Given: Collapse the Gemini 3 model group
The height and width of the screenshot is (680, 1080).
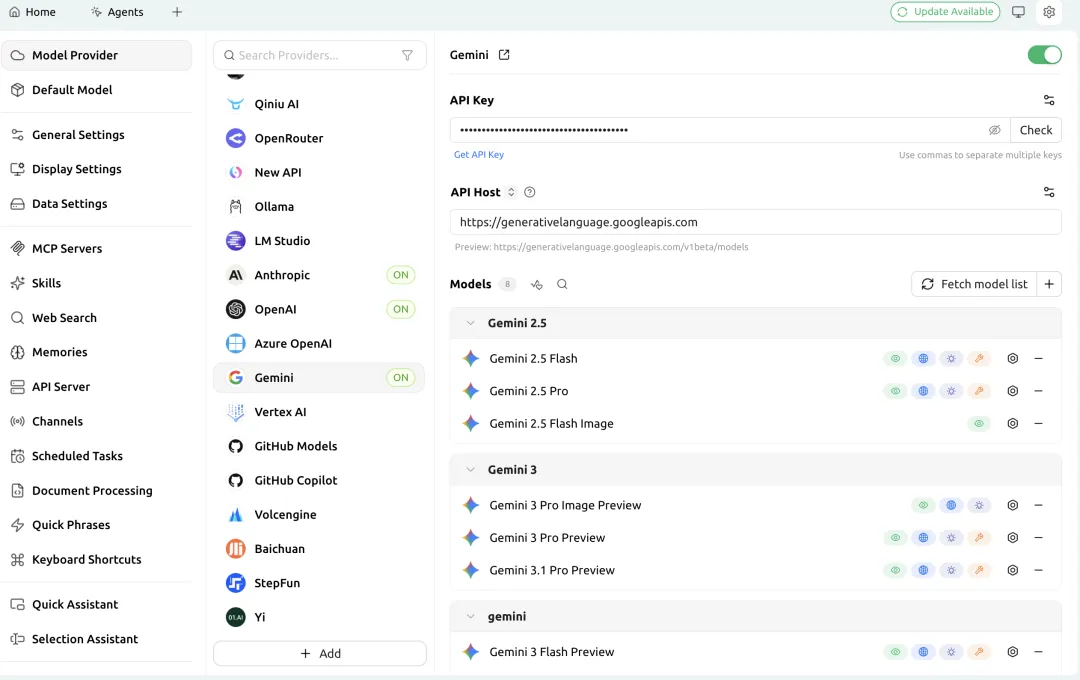Looking at the screenshot, I should 470,470.
